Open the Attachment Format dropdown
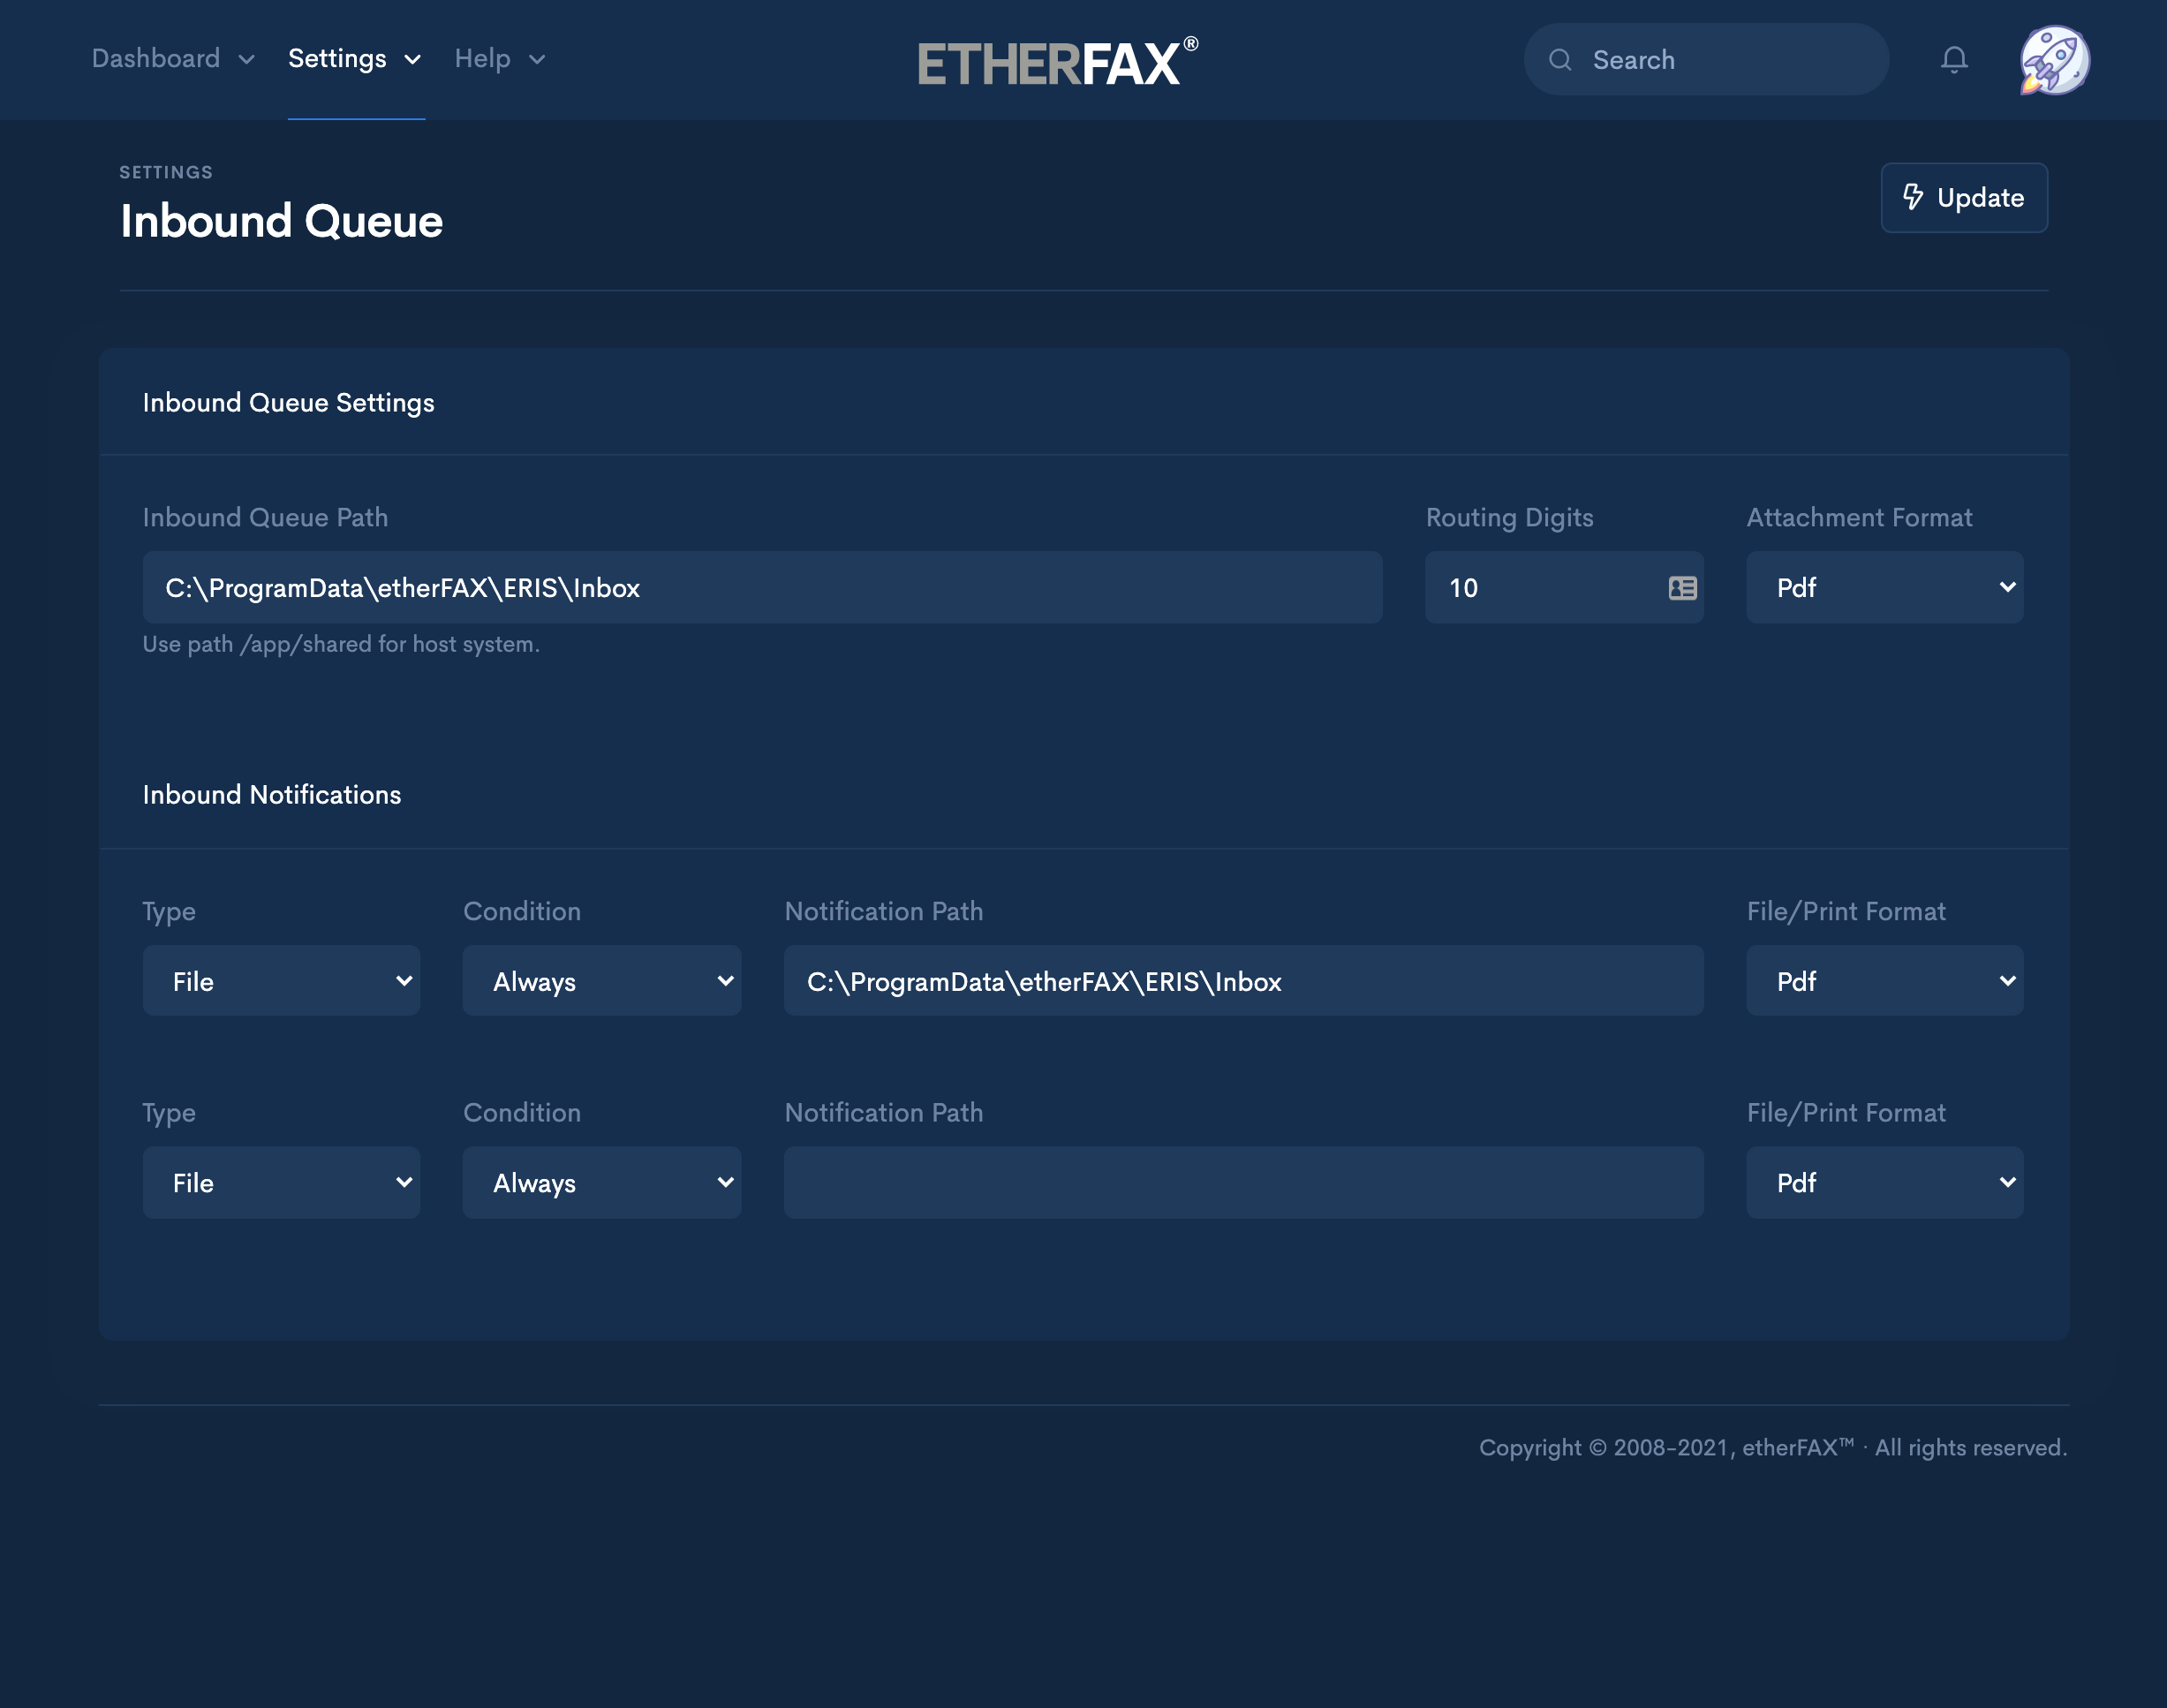This screenshot has width=2167, height=1708. pyautogui.click(x=1884, y=588)
